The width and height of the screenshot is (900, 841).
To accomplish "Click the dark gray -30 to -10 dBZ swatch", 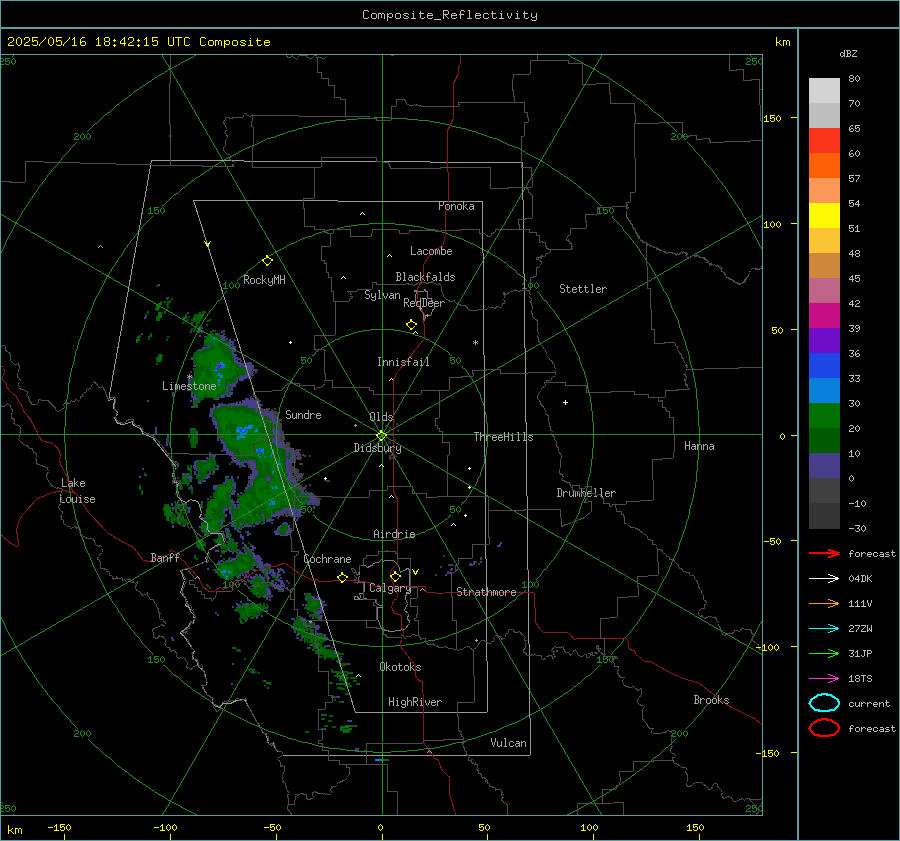I will [824, 515].
